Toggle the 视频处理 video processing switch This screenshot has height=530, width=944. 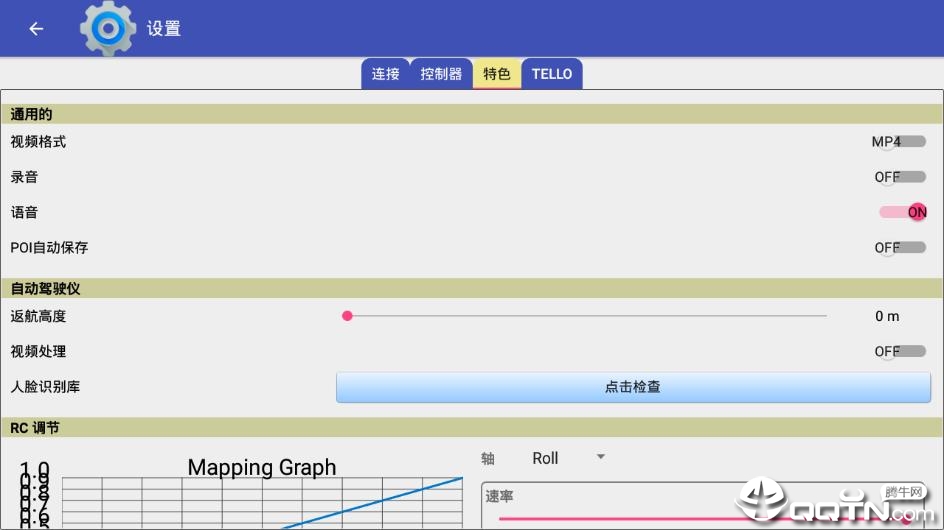click(x=900, y=351)
